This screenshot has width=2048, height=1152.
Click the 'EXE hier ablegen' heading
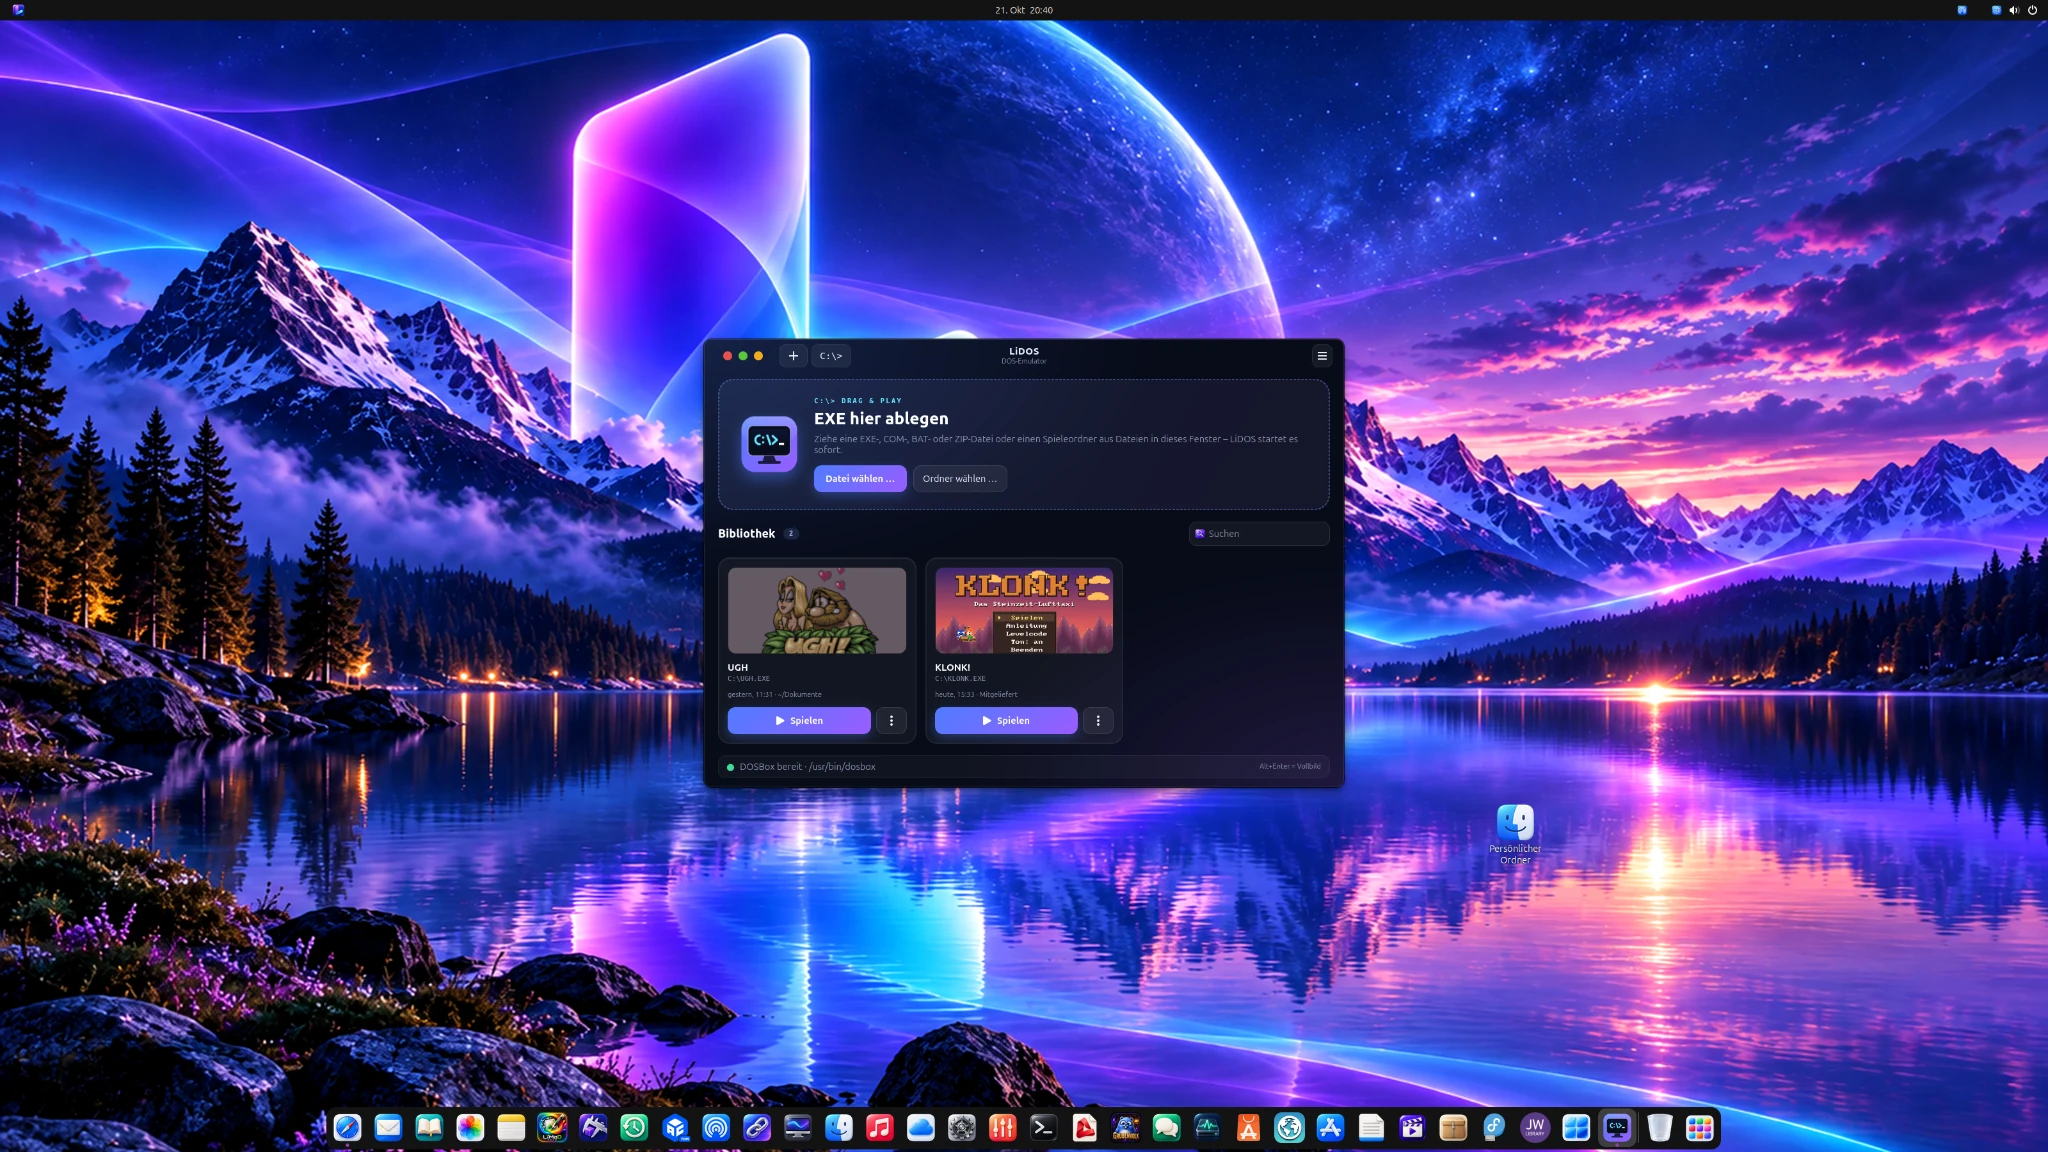(x=881, y=419)
